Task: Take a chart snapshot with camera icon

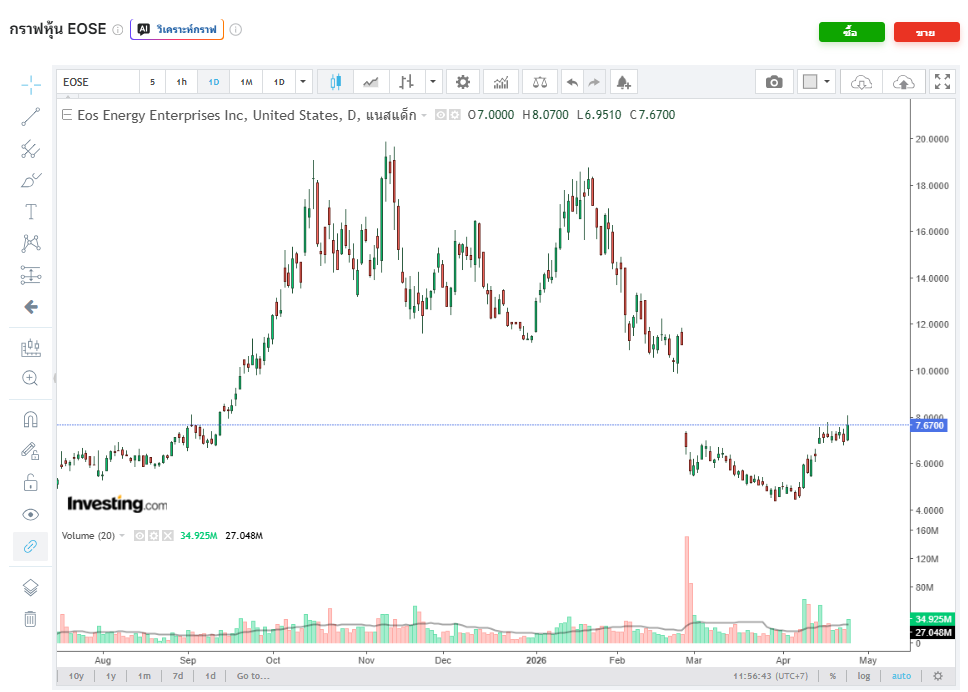Action: (x=774, y=82)
